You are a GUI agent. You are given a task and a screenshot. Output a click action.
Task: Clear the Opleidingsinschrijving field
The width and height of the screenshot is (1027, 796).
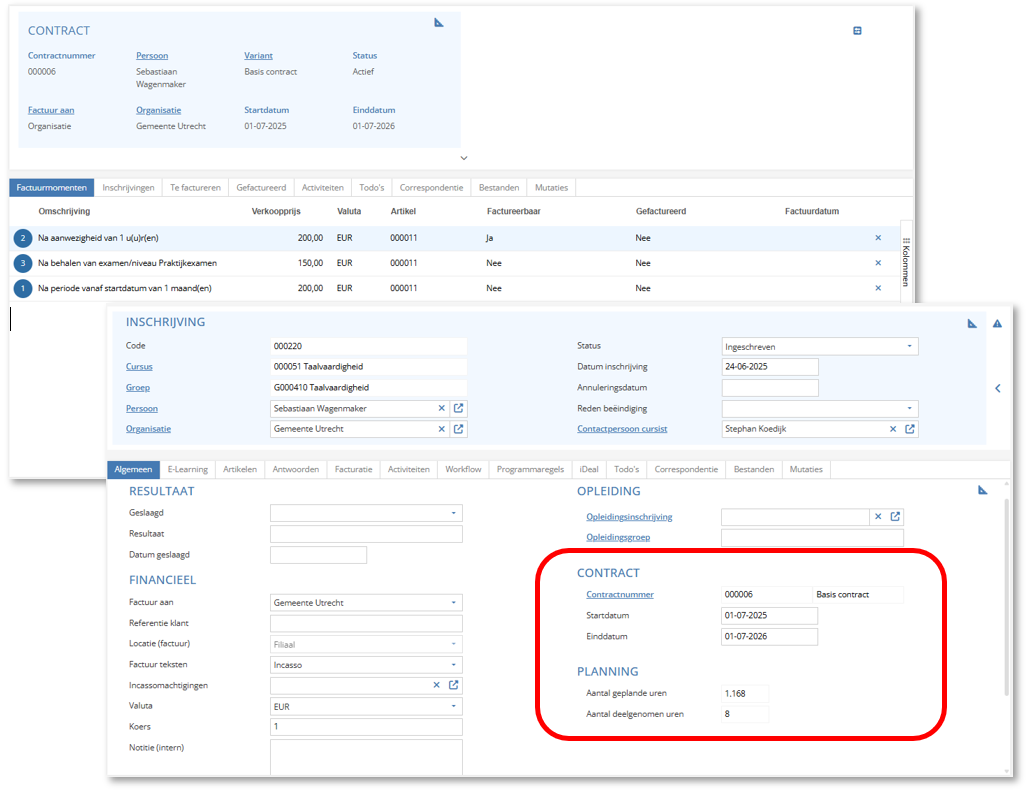tap(878, 517)
